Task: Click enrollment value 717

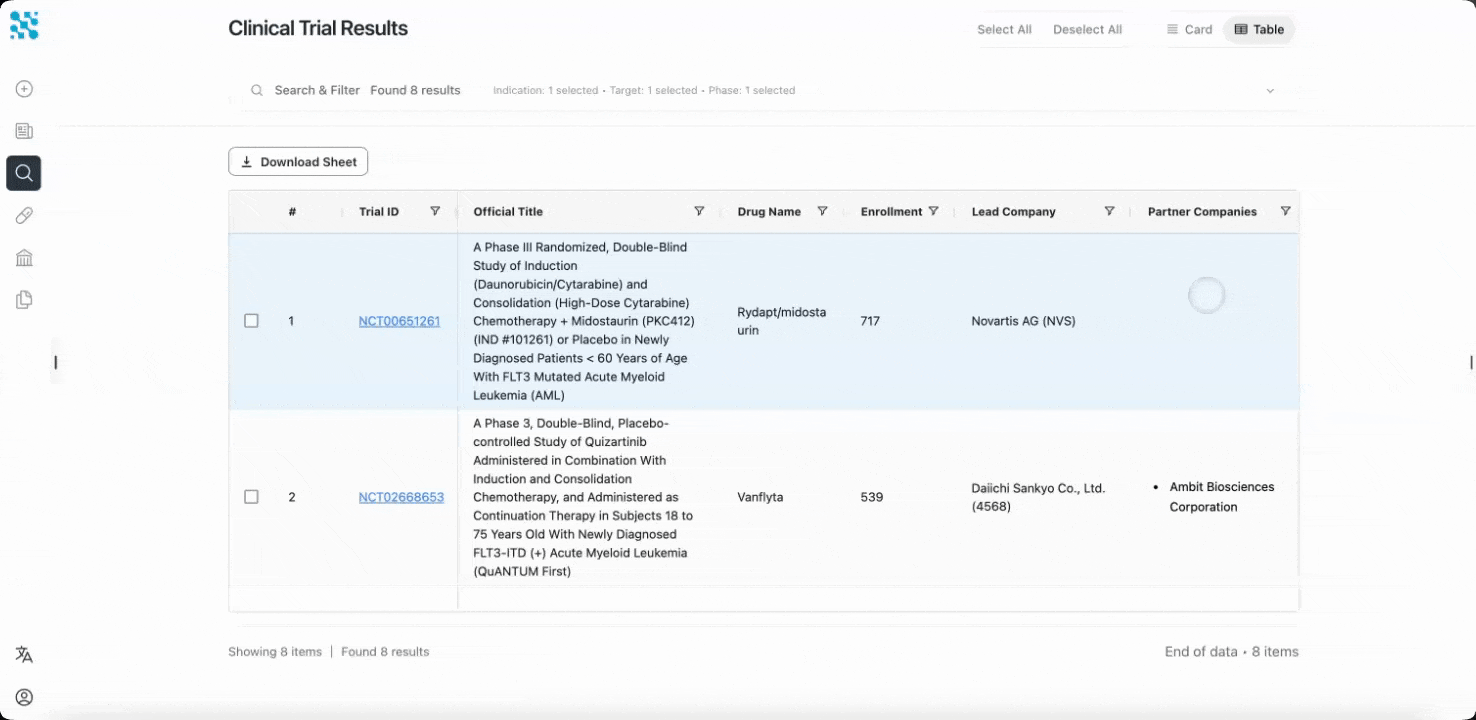Action: tap(870, 321)
